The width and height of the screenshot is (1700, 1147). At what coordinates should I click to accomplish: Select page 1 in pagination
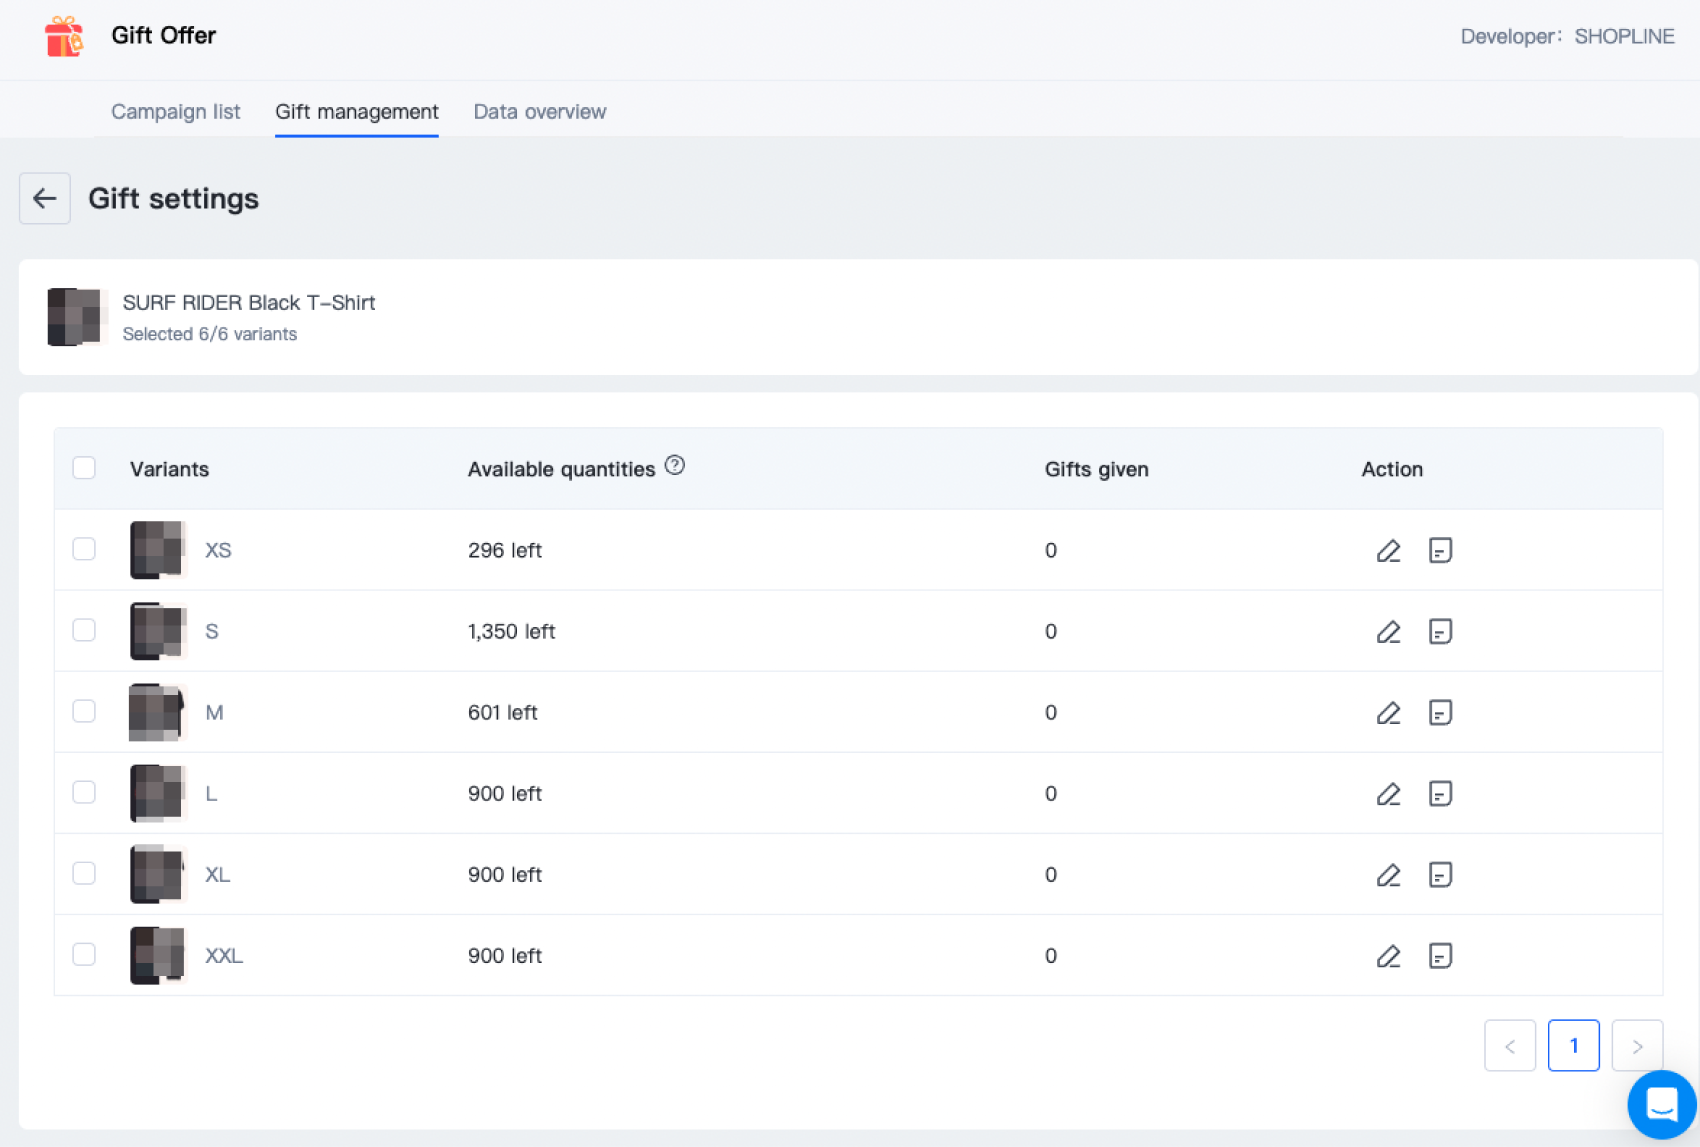[x=1573, y=1046]
